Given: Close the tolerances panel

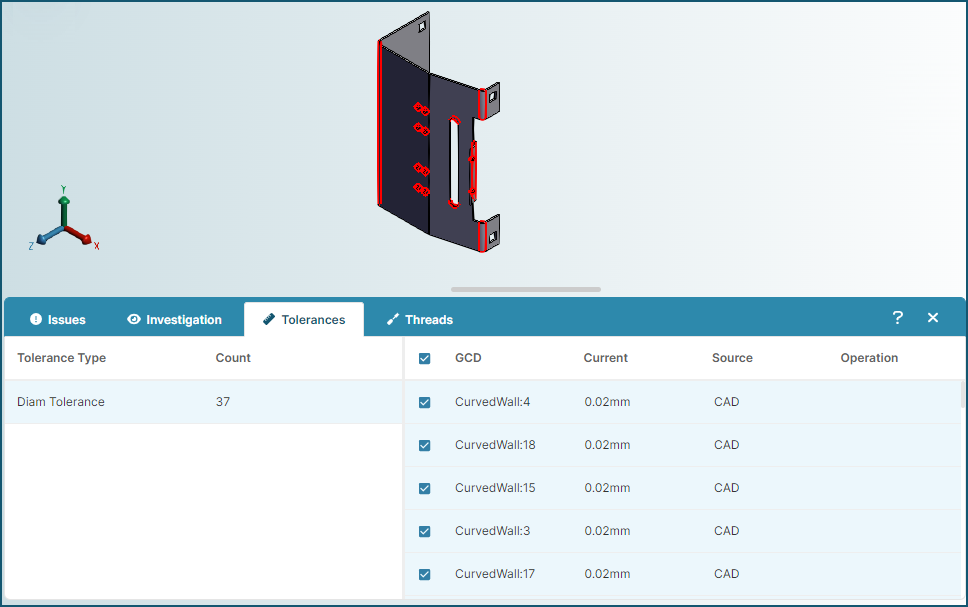Looking at the screenshot, I should [x=933, y=318].
